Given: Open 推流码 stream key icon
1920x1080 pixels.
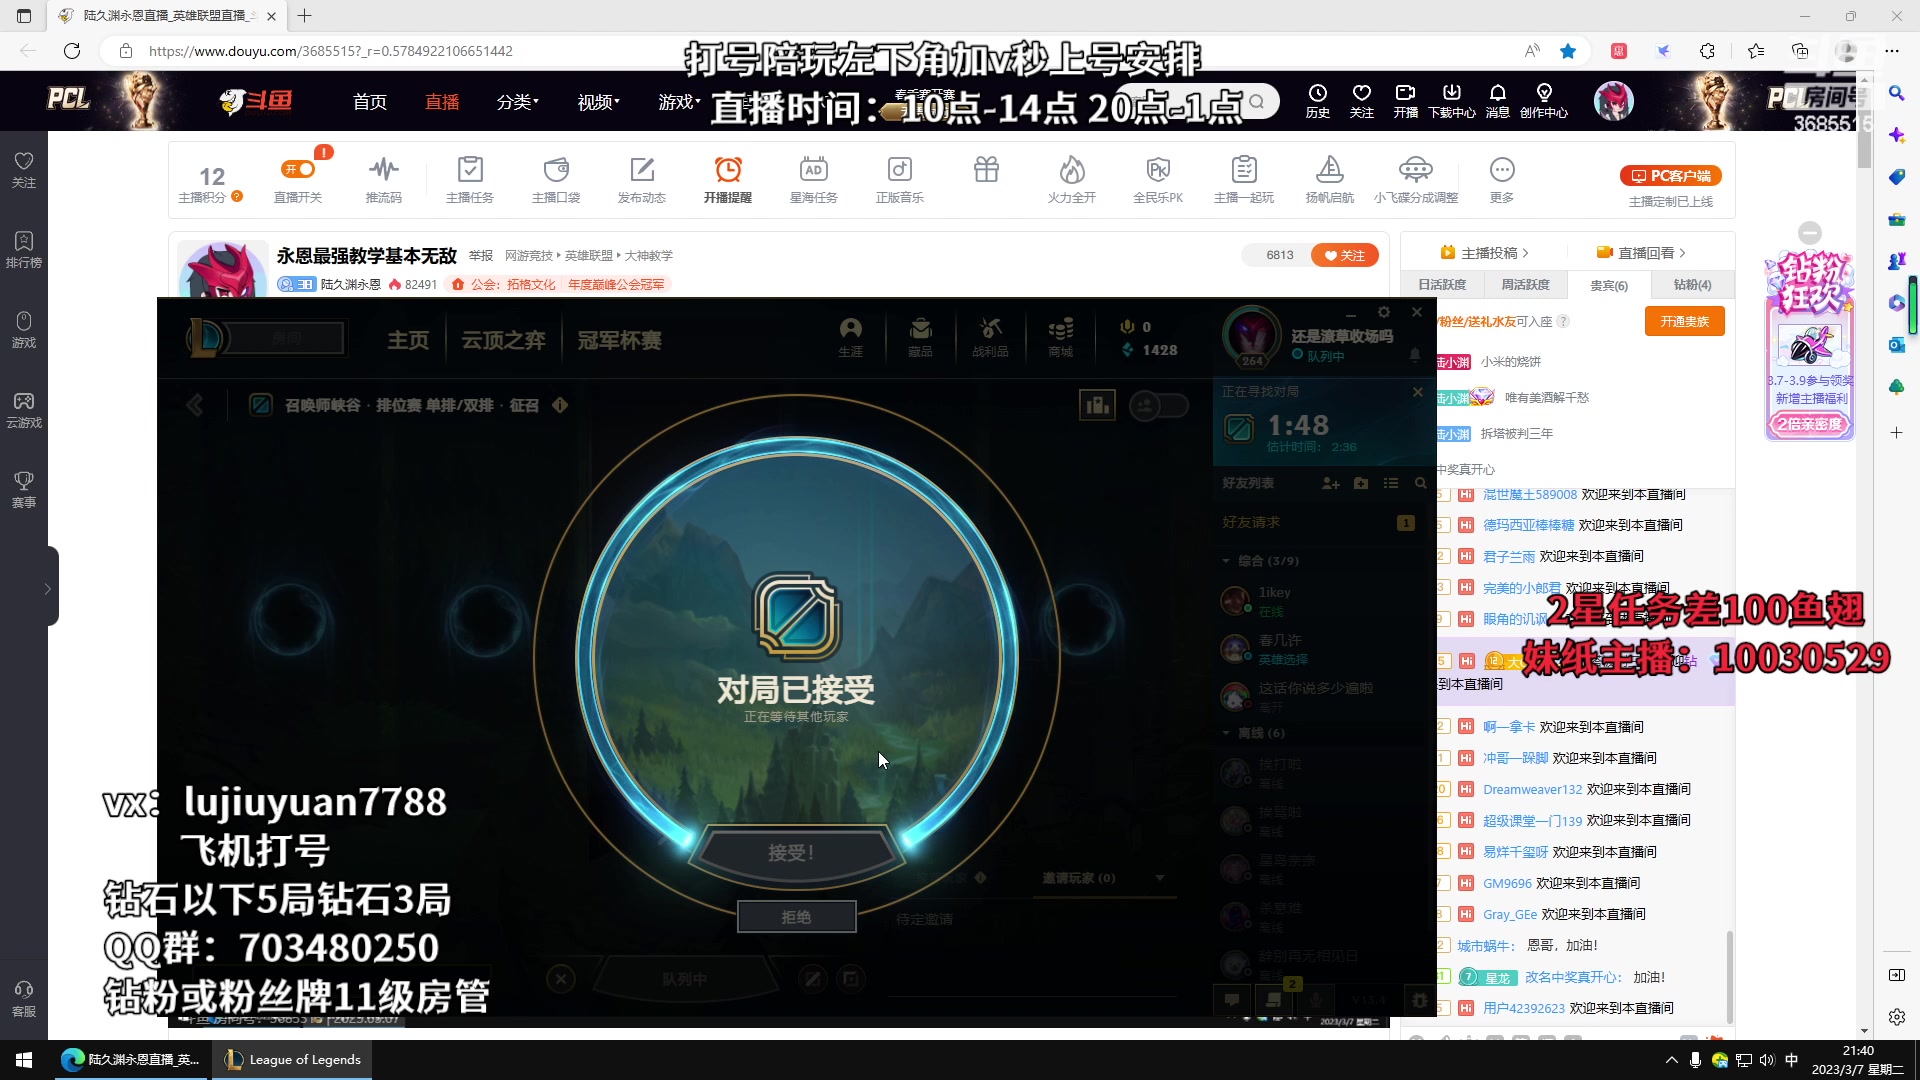Looking at the screenshot, I should (384, 180).
